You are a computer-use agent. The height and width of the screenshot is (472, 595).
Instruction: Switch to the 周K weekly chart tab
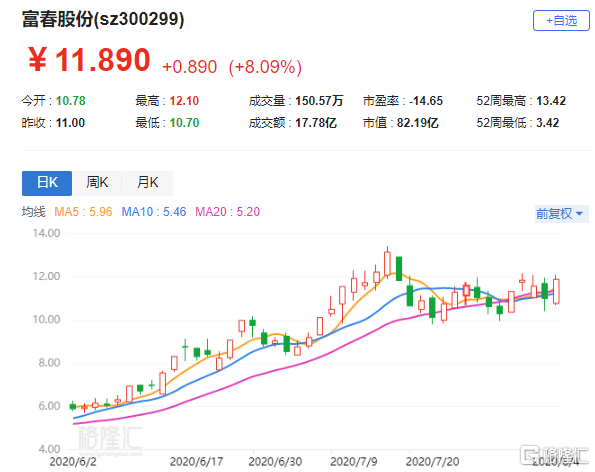pyautogui.click(x=97, y=183)
